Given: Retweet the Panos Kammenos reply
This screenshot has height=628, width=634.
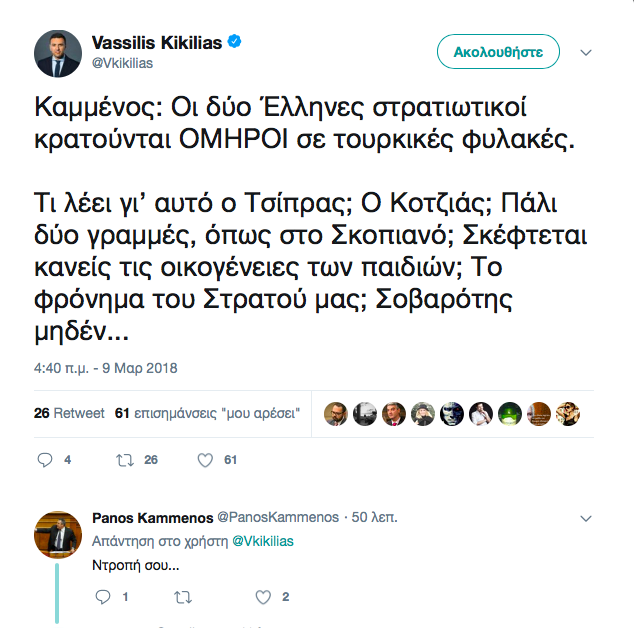Looking at the screenshot, I should (183, 597).
